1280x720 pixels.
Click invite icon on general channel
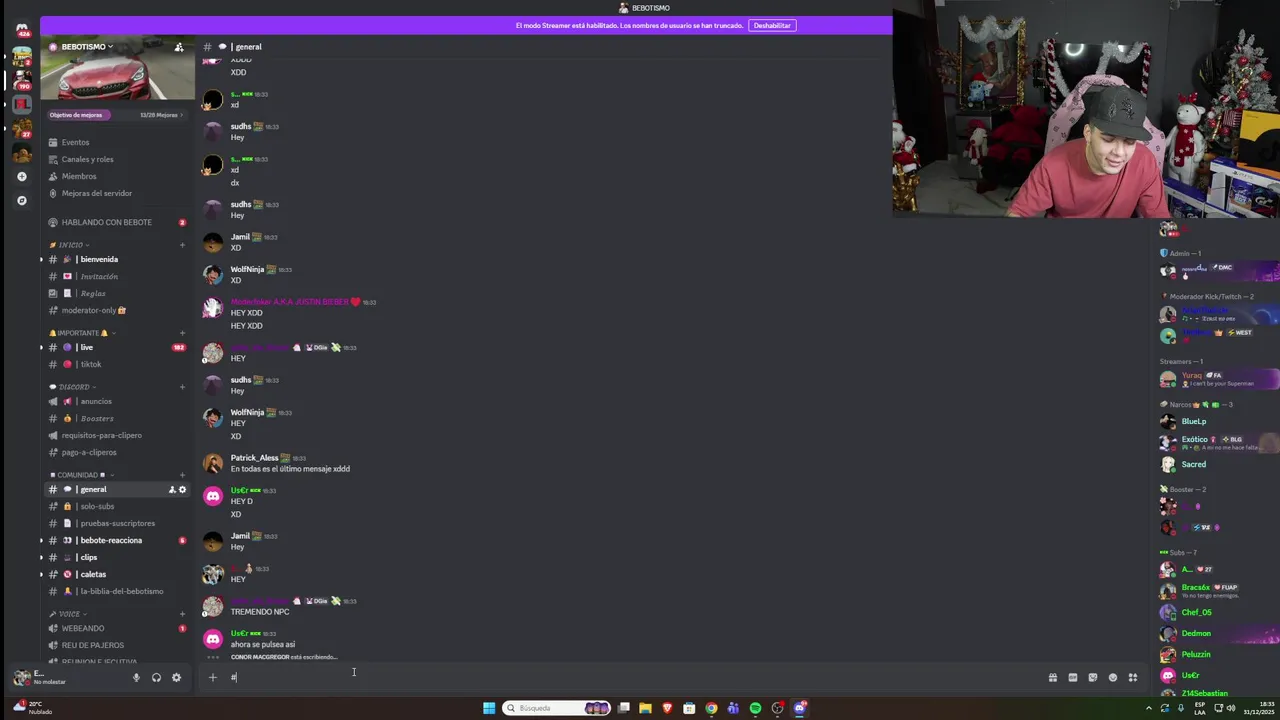[172, 490]
